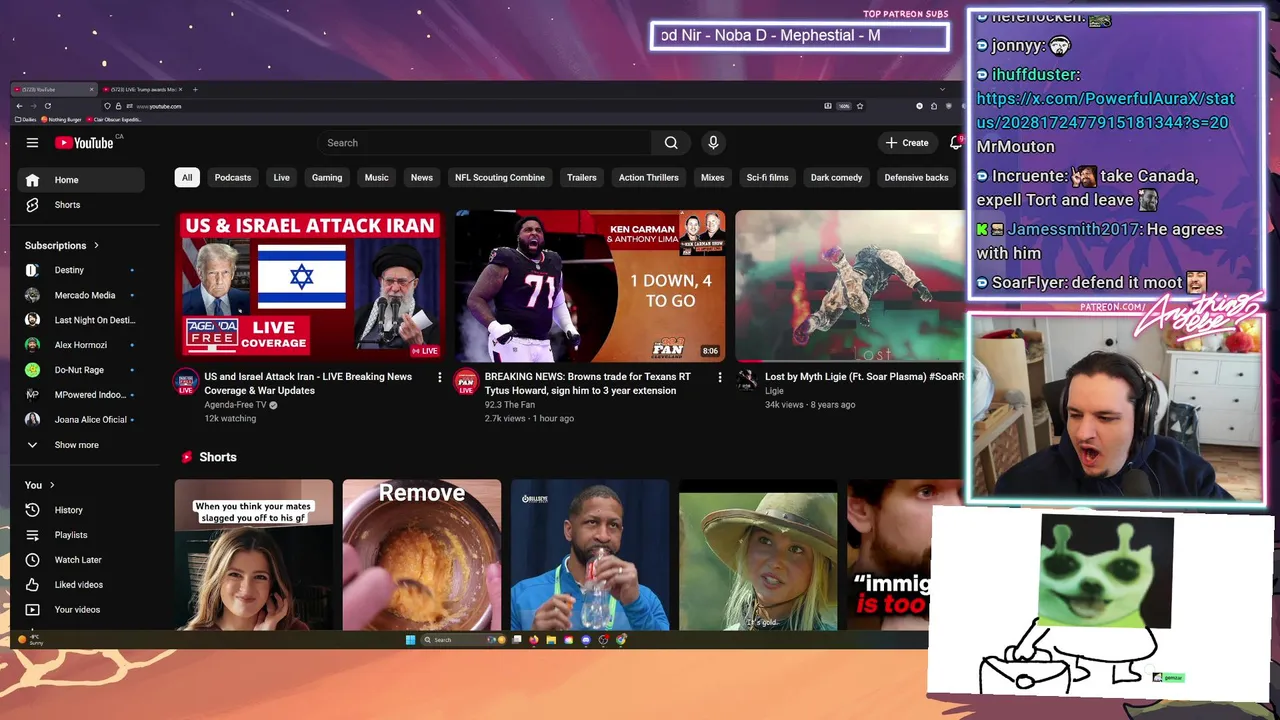
Task: Select the Mixes filter chip
Action: click(713, 178)
